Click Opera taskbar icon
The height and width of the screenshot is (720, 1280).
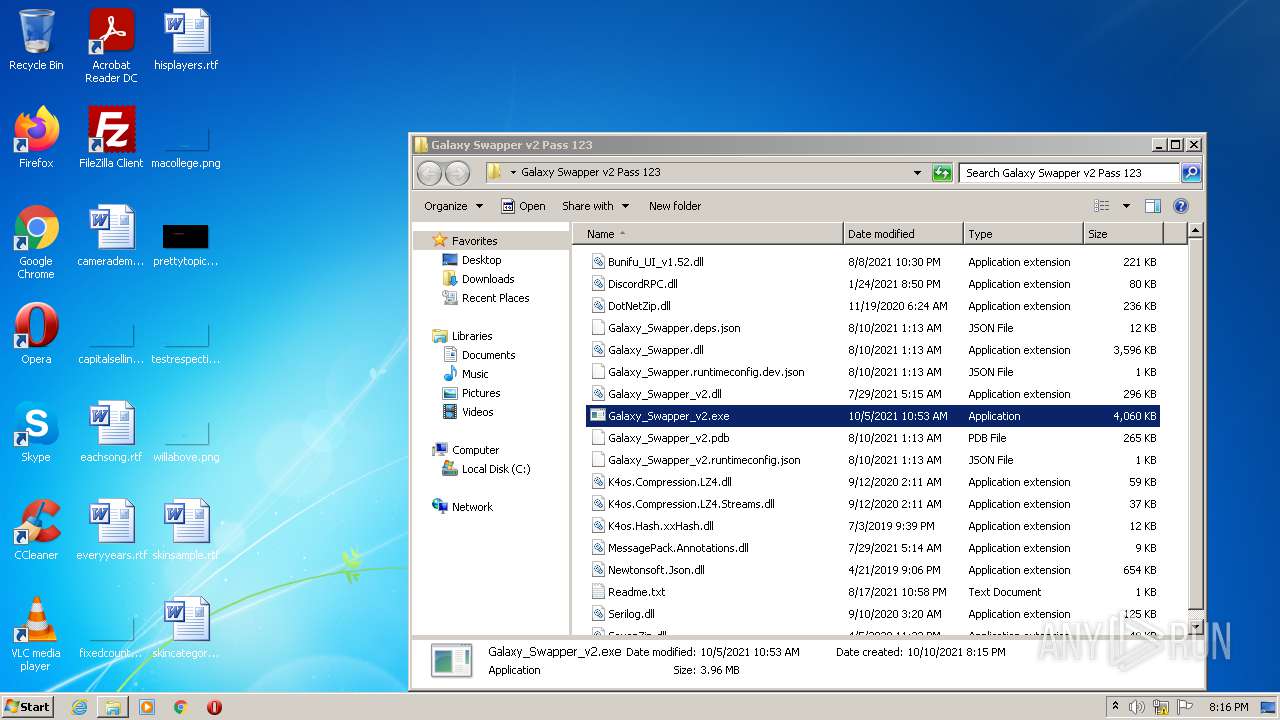(214, 707)
